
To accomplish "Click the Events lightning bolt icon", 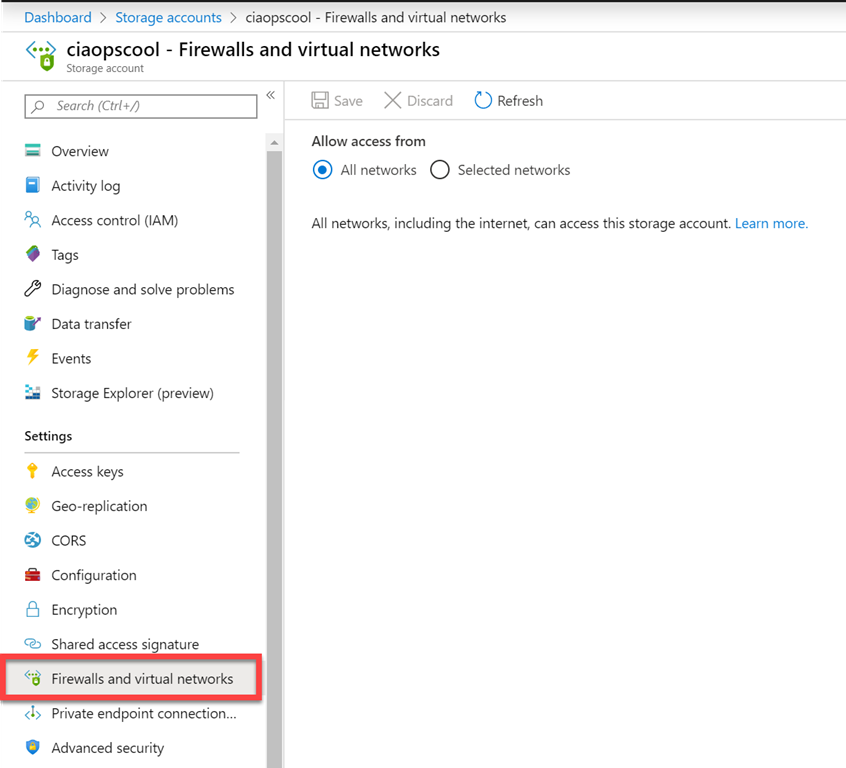I will tap(33, 358).
